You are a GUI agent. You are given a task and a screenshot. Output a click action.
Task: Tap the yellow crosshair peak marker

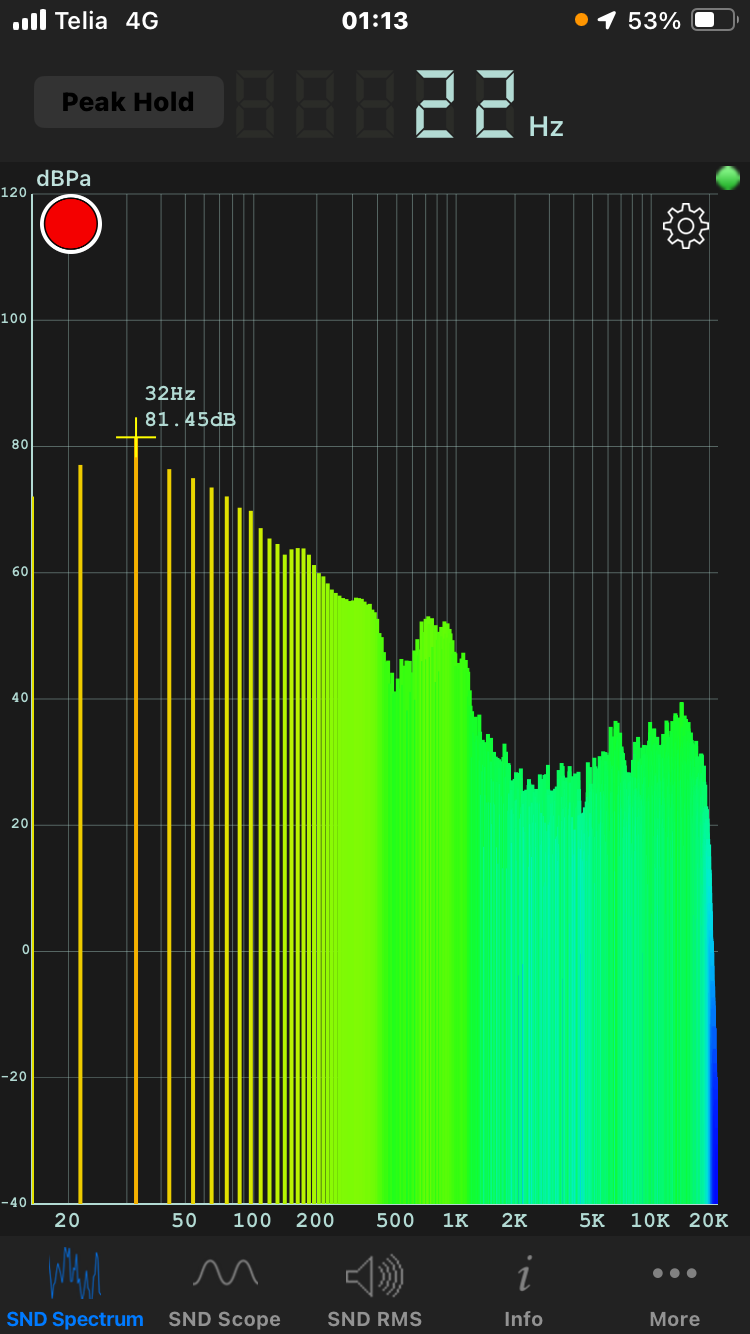pos(136,437)
